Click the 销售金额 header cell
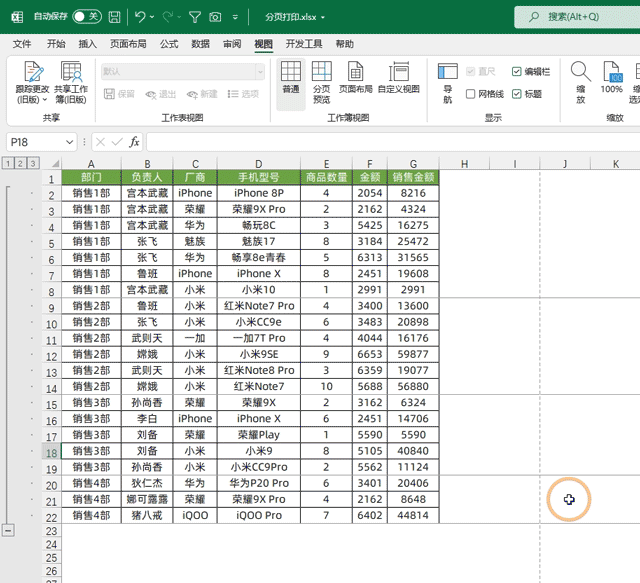Image resolution: width=640 pixels, height=583 pixels. pos(413,177)
